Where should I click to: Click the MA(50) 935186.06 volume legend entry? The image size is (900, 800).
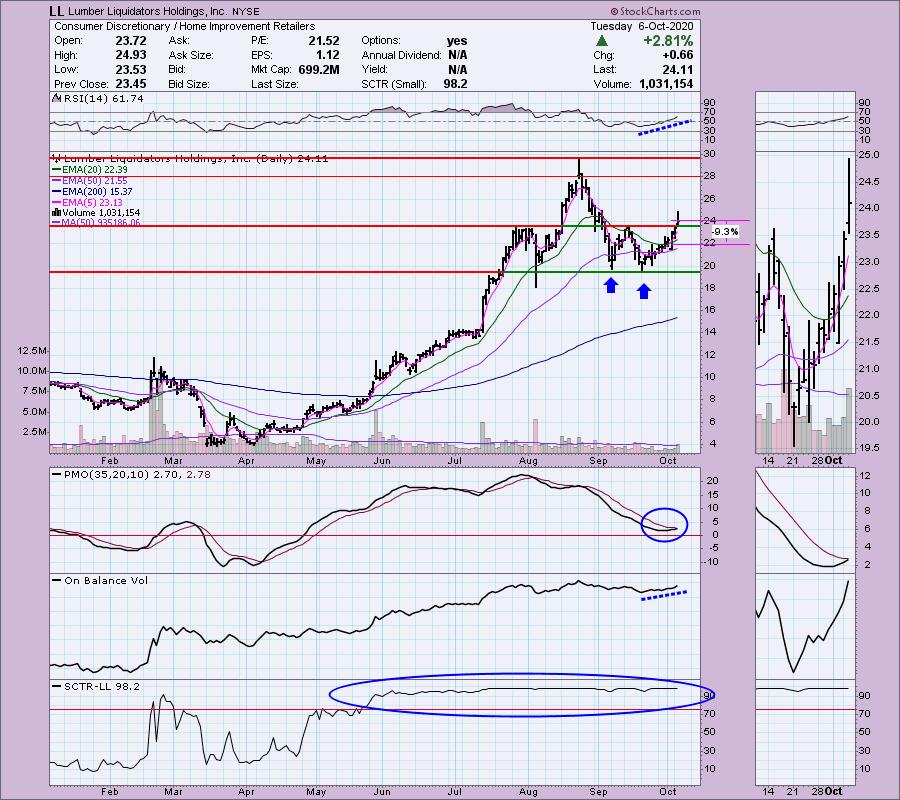102,223
